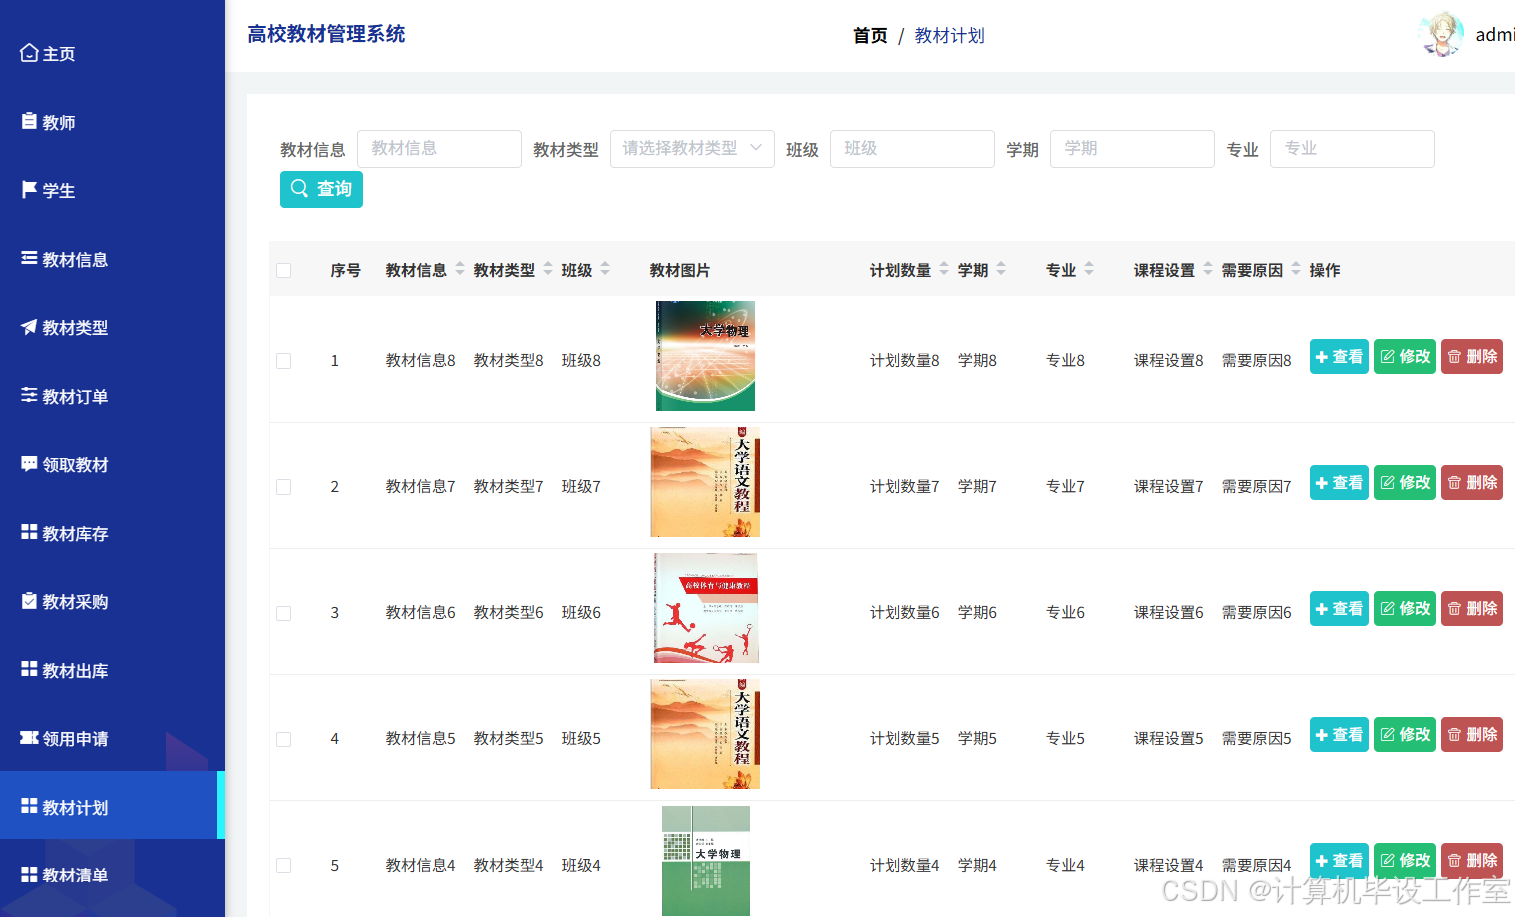Click 修改 for the 教材信息5 row
The height and width of the screenshot is (917, 1515).
pos(1404,735)
